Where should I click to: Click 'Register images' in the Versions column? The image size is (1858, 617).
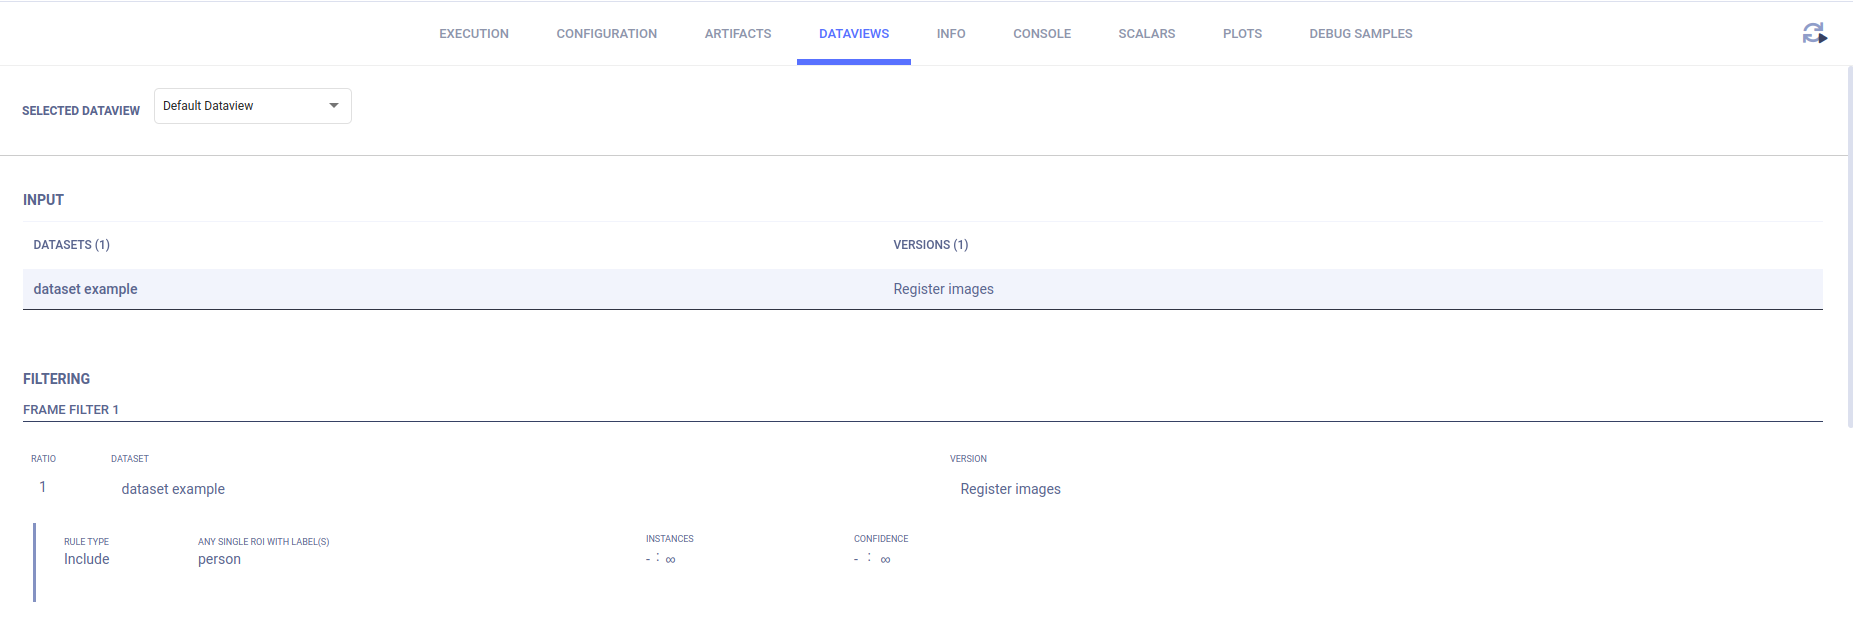click(x=943, y=289)
